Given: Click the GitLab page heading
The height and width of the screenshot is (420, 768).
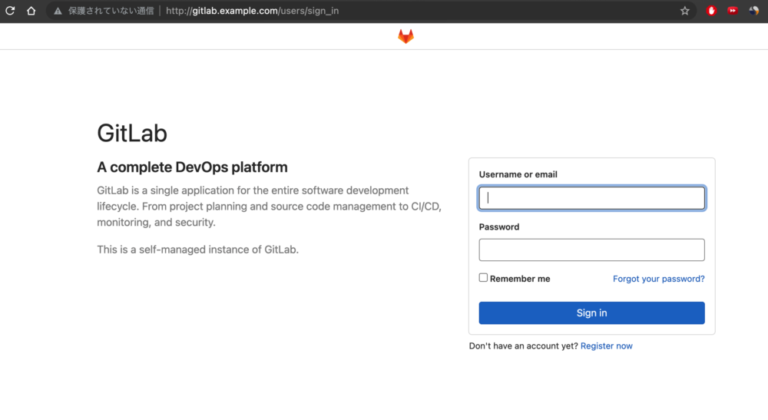Looking at the screenshot, I should coord(132,133).
